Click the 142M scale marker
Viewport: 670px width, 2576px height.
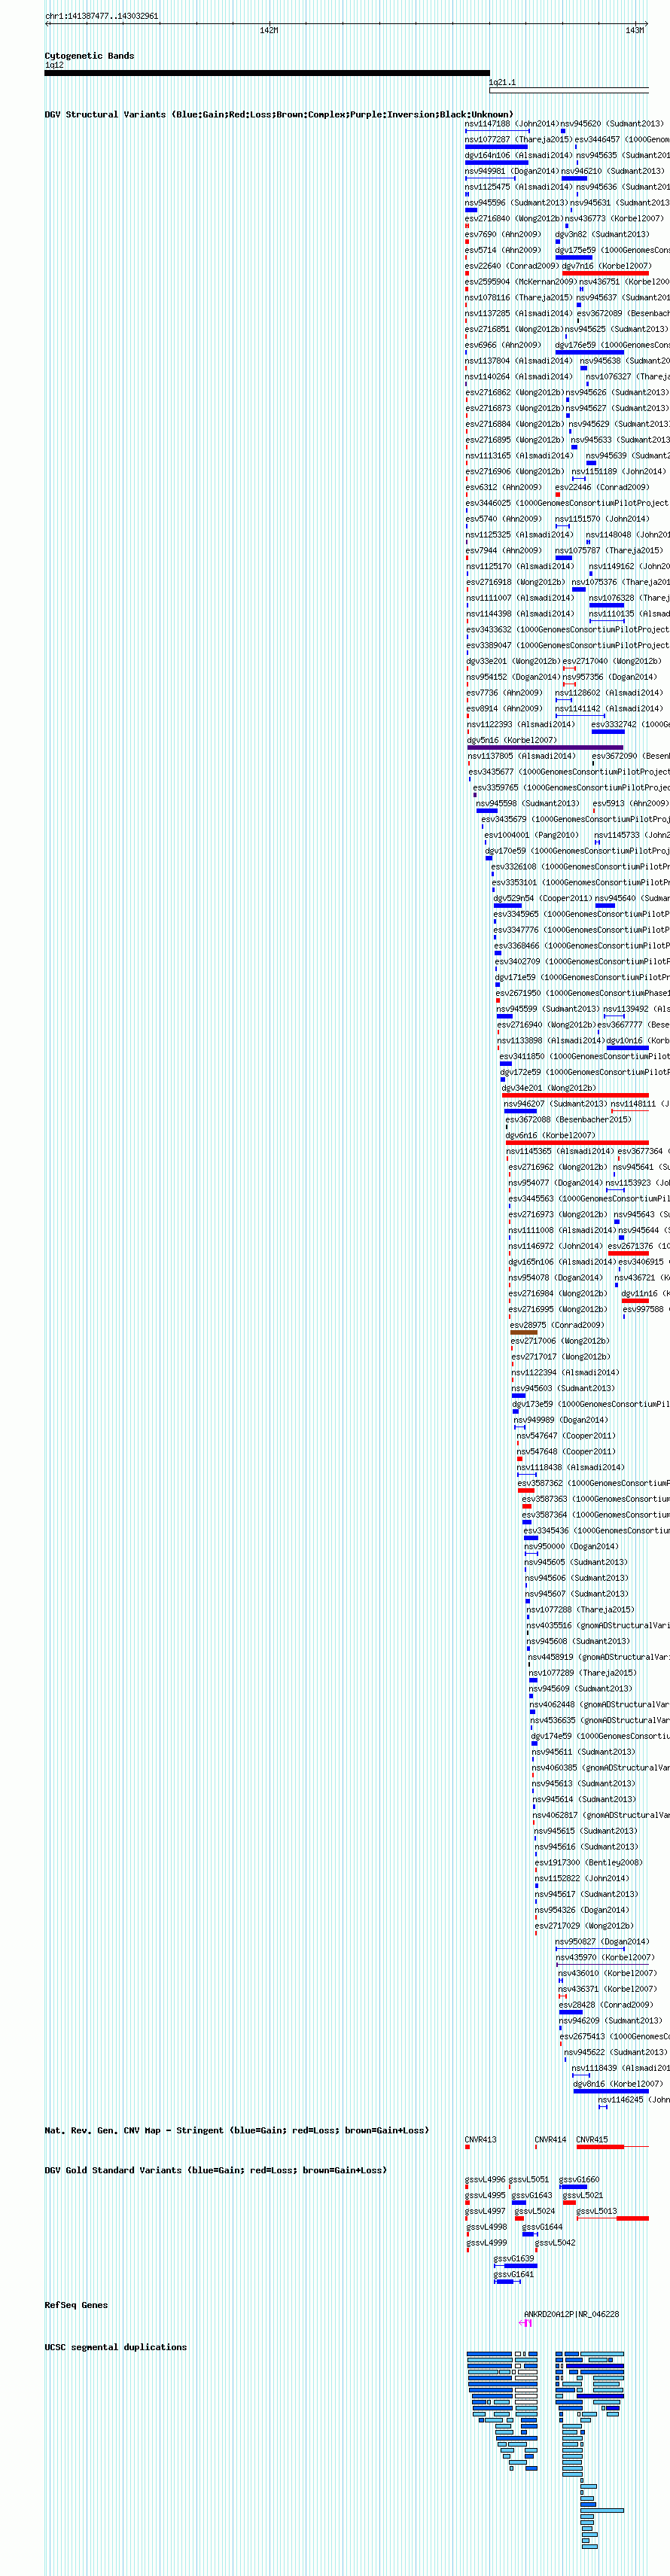tap(268, 31)
